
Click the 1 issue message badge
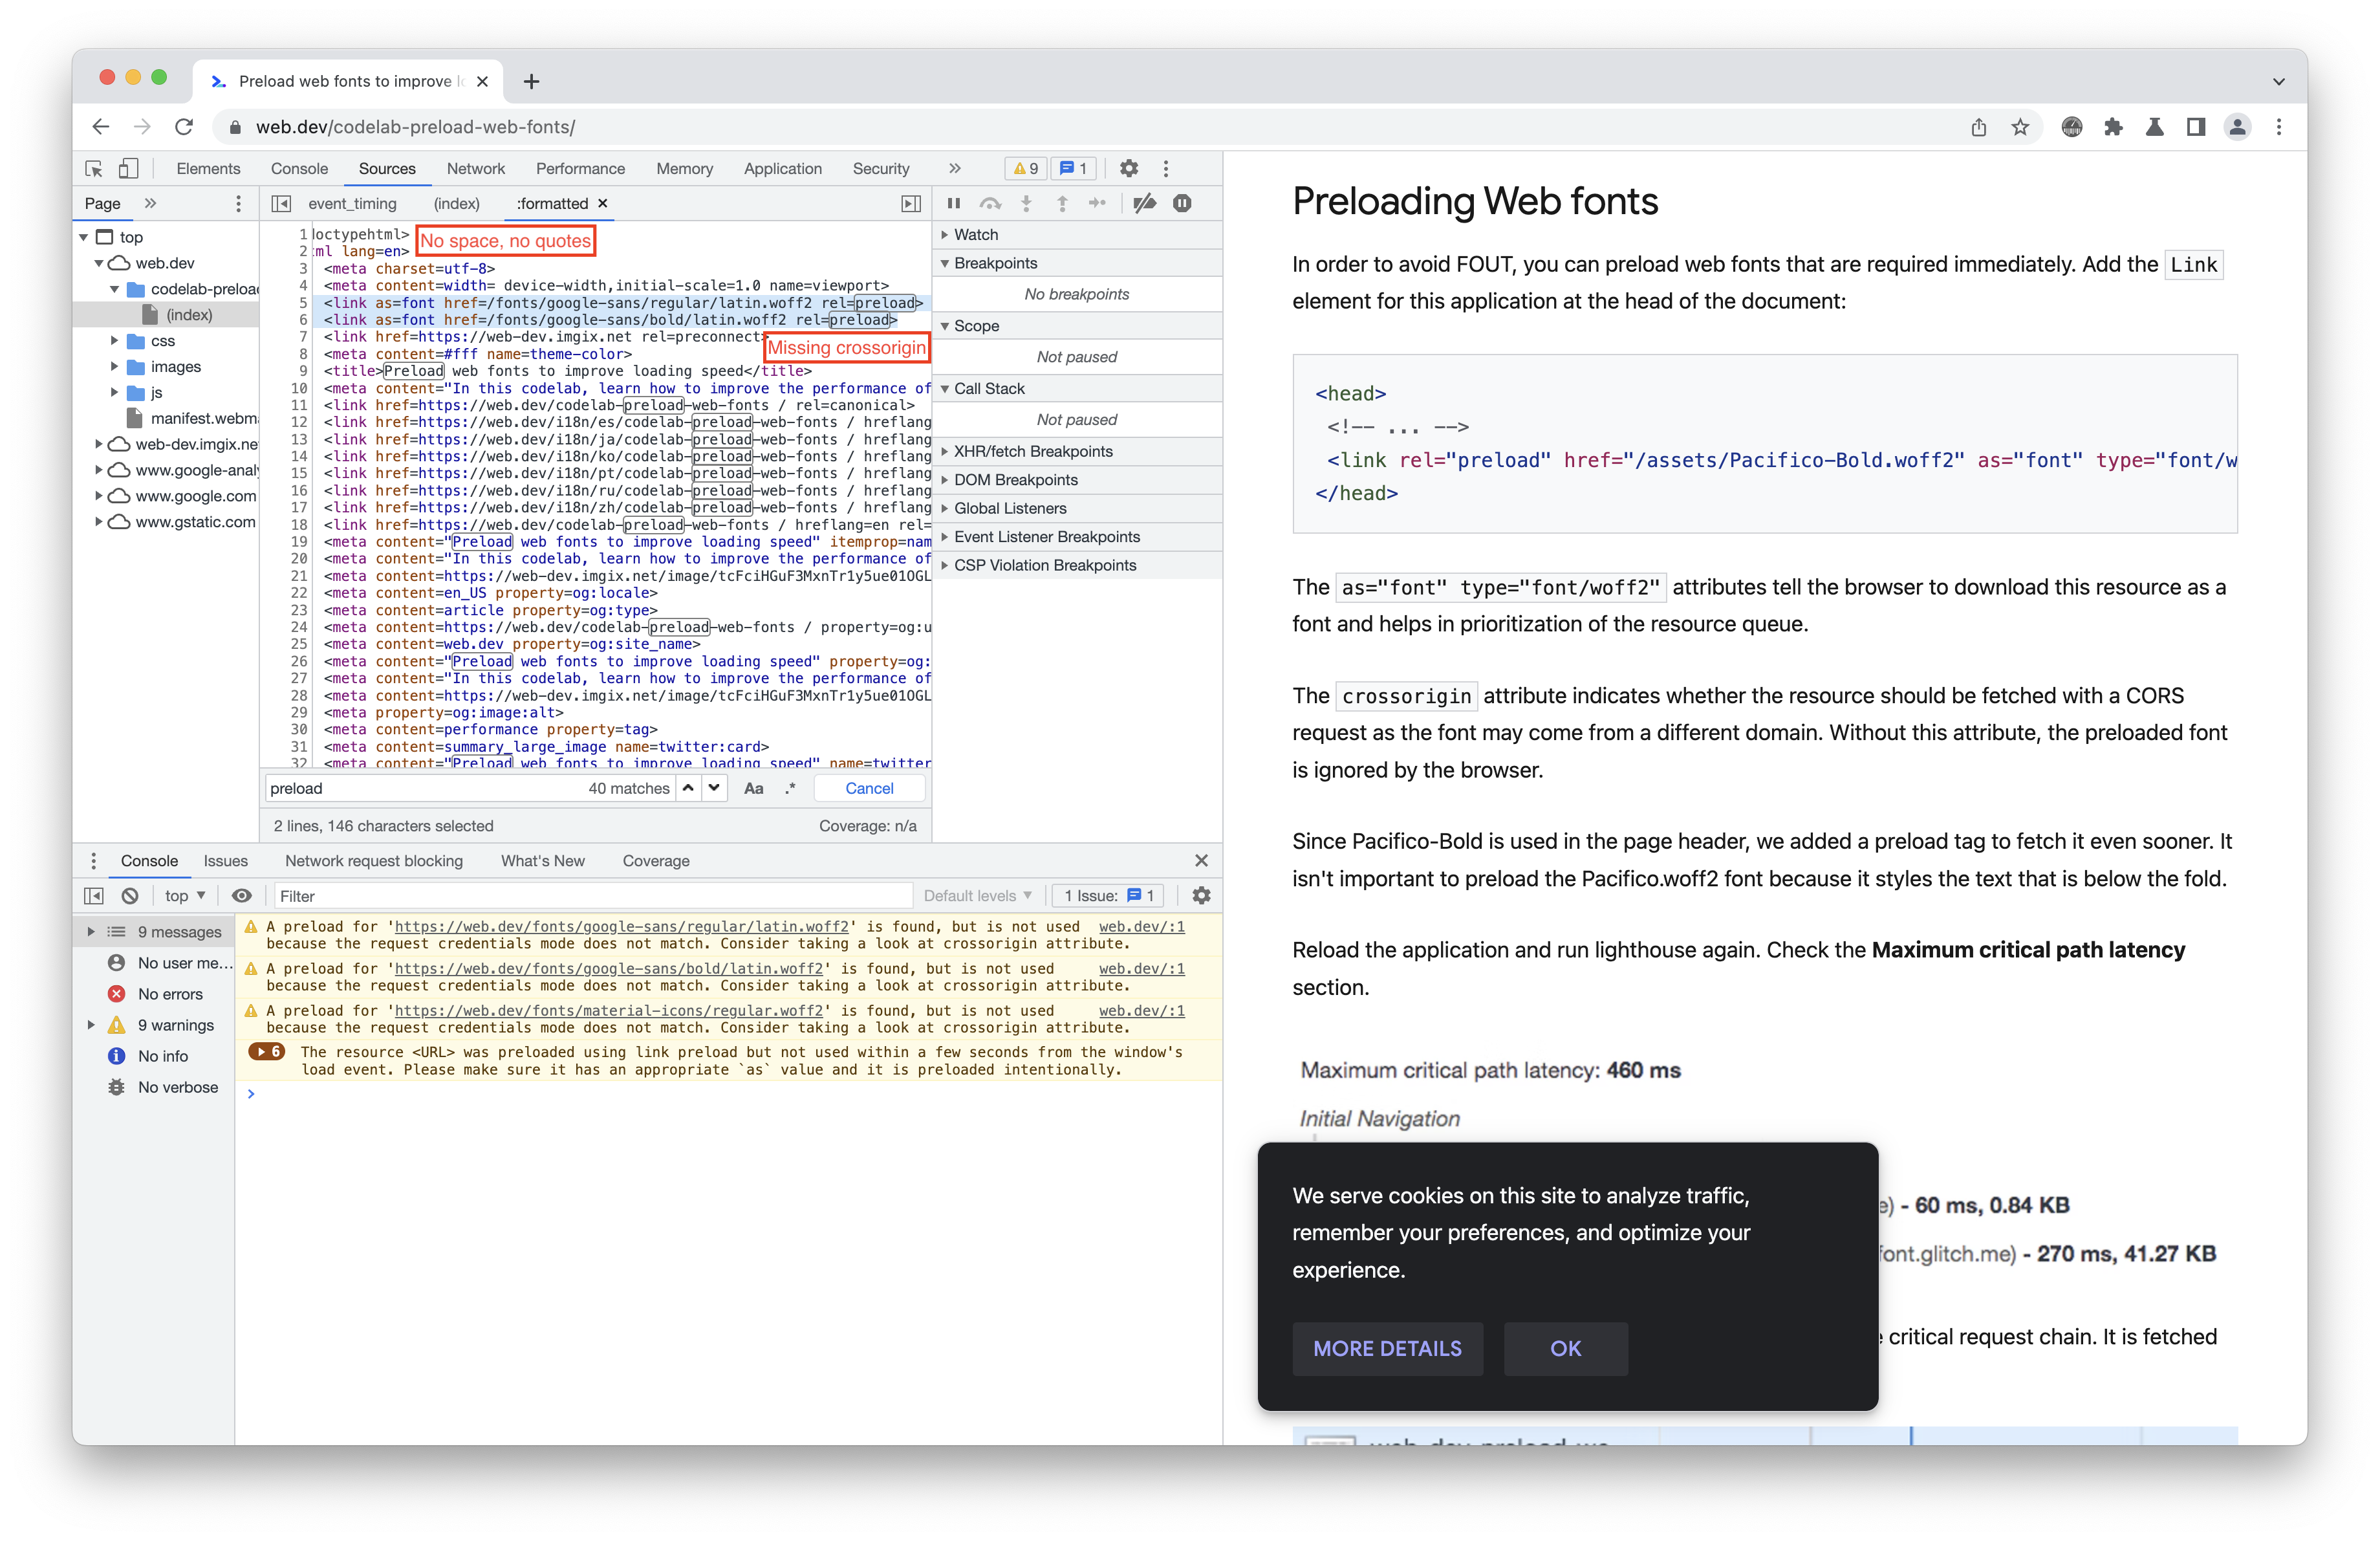(x=1074, y=168)
